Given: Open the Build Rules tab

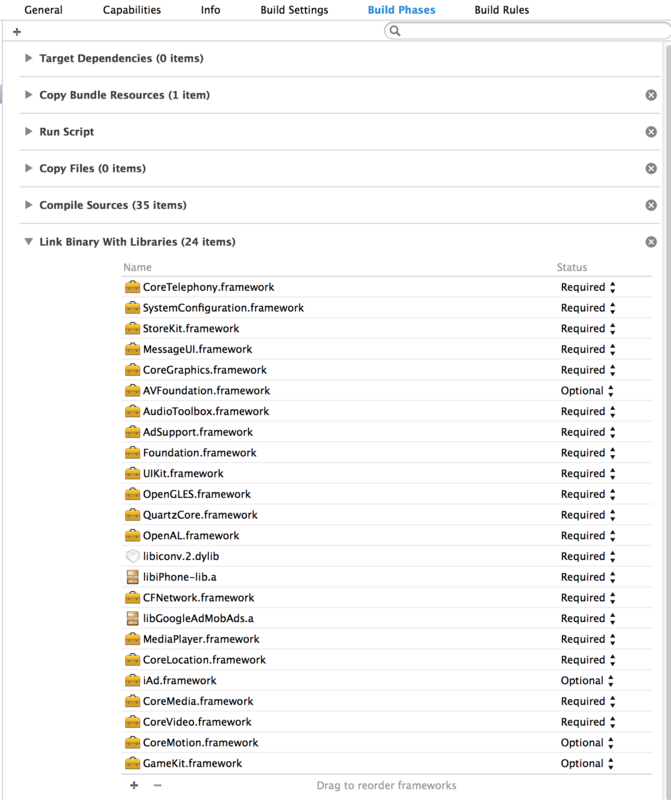Looking at the screenshot, I should [502, 10].
